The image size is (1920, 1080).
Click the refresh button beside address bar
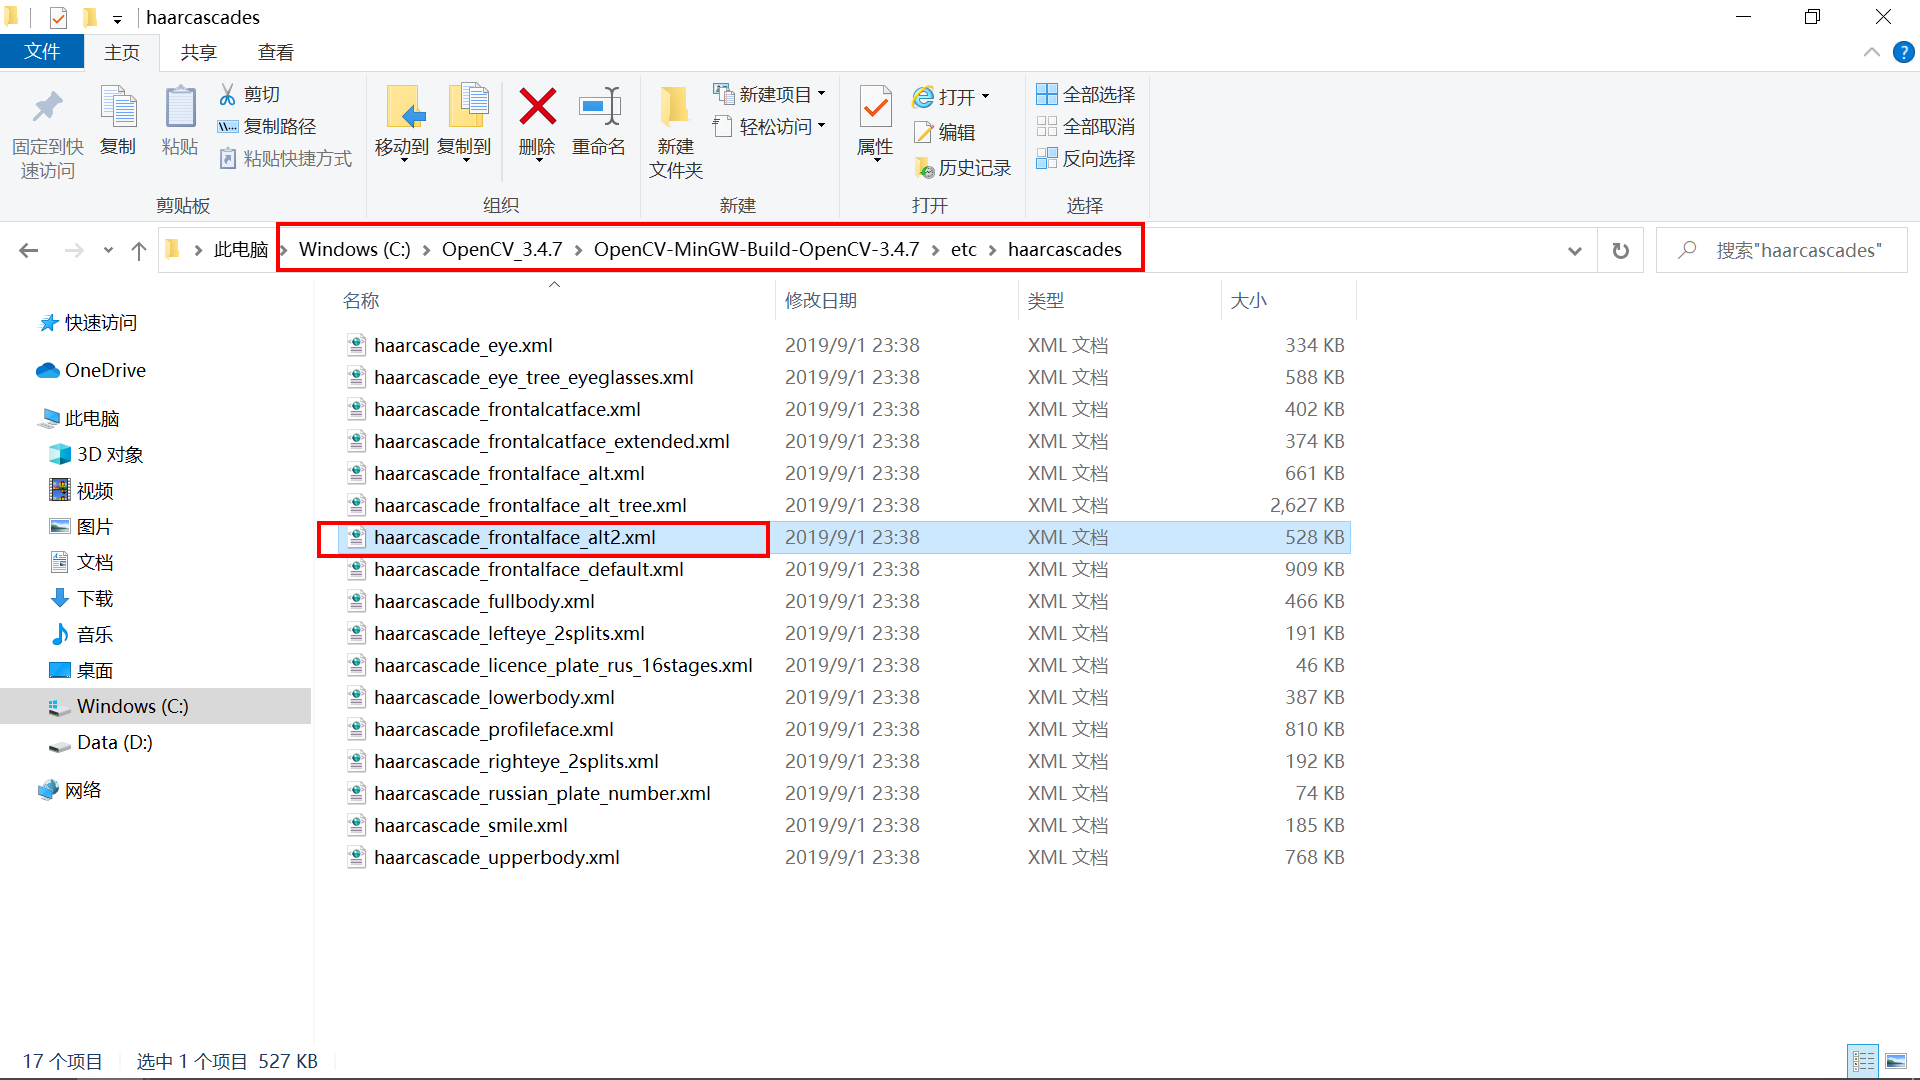(x=1620, y=250)
